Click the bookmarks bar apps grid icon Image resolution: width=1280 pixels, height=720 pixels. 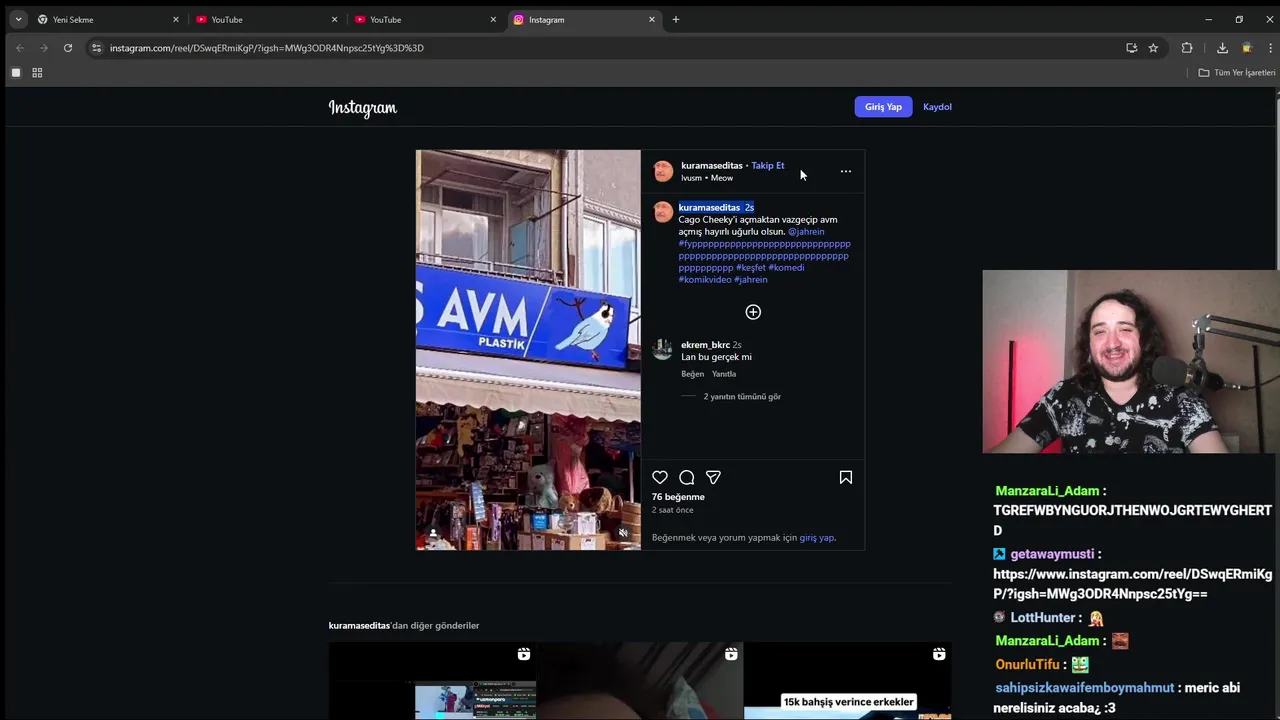click(x=37, y=73)
